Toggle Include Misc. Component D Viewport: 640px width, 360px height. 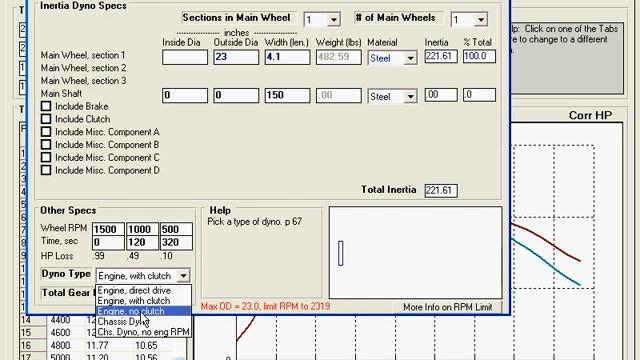coord(46,170)
